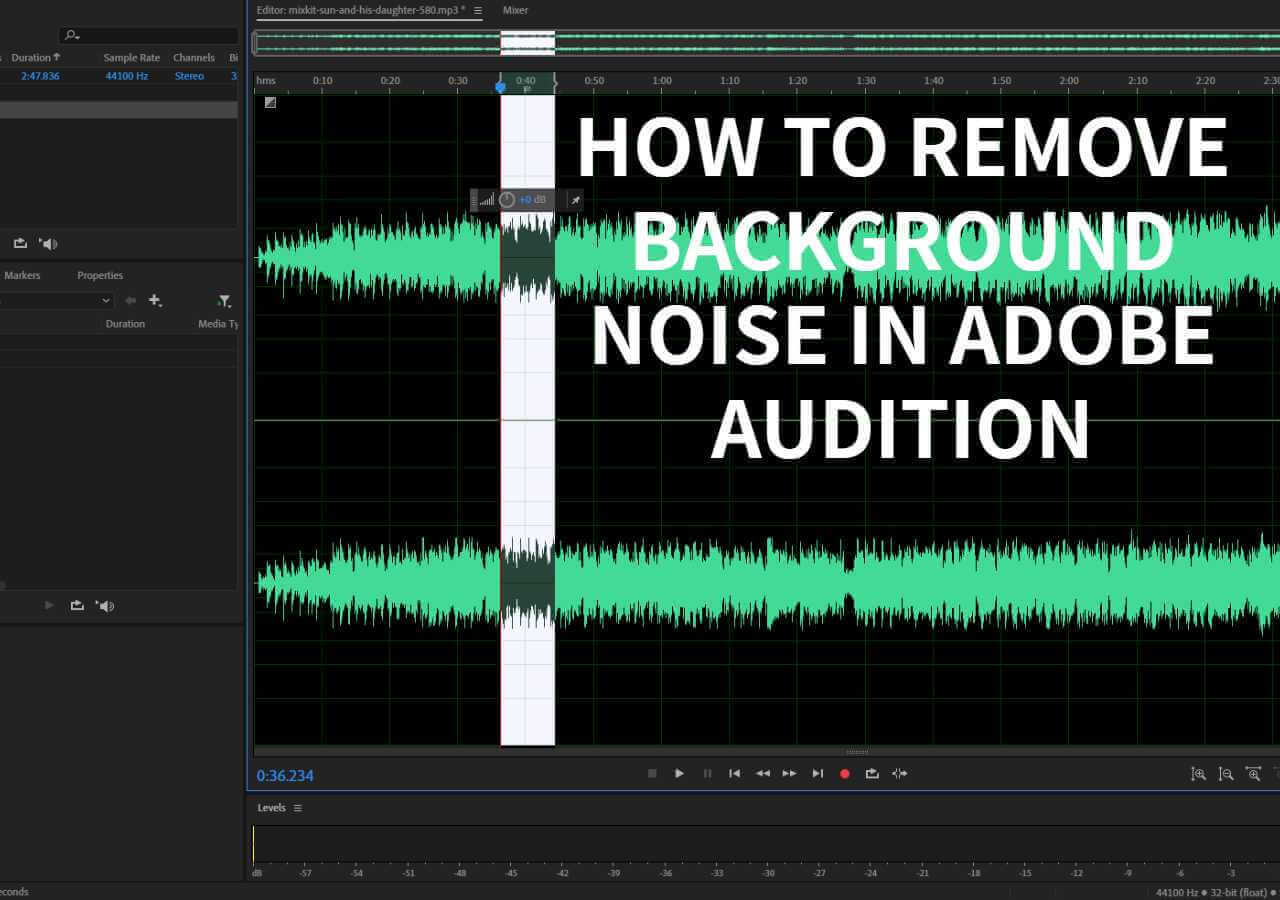The image size is (1280, 900).
Task: Zoom out amplitude icon
Action: [x=1226, y=774]
